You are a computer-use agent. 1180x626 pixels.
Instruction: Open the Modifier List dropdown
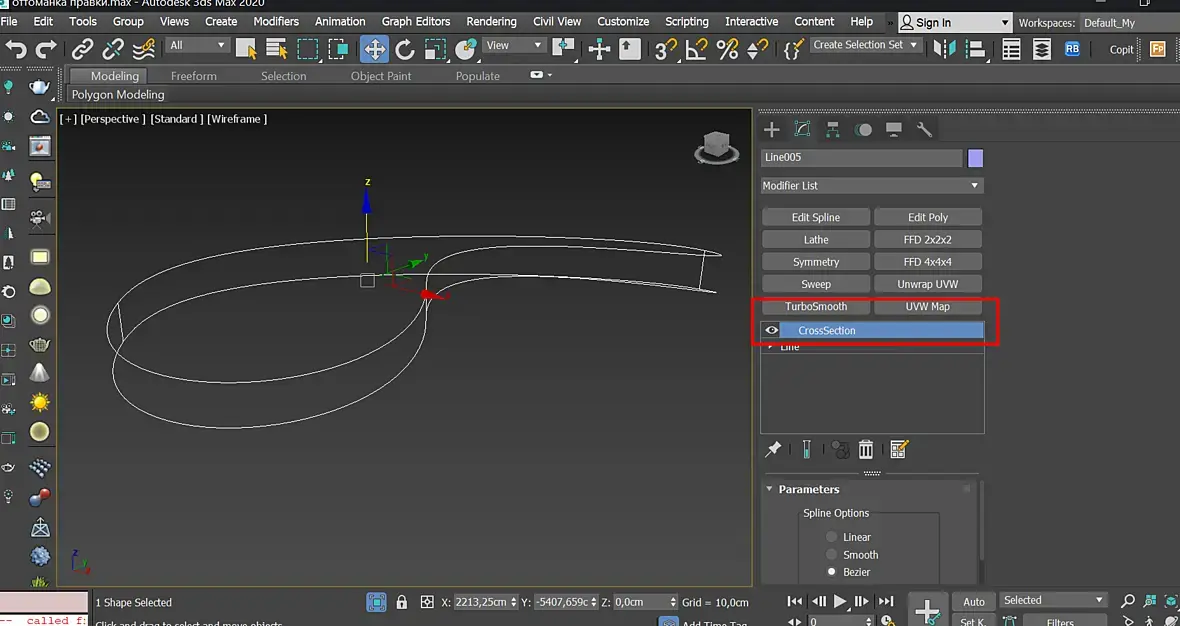[871, 186]
